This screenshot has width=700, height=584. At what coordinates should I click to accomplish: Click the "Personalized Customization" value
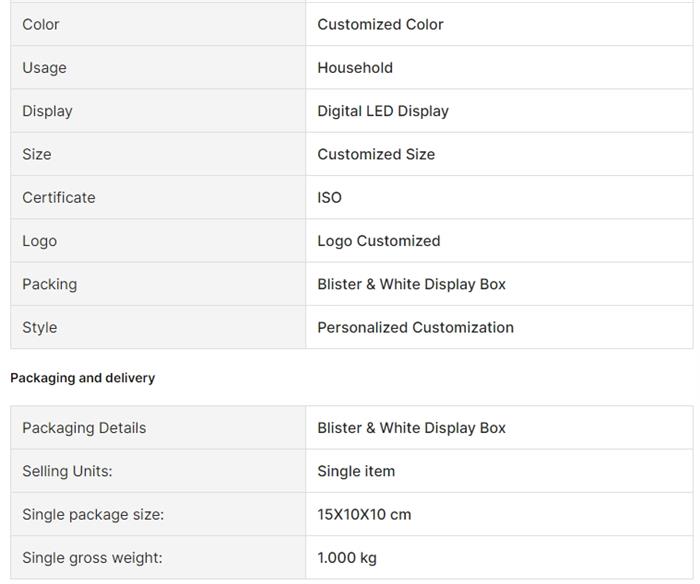point(415,327)
